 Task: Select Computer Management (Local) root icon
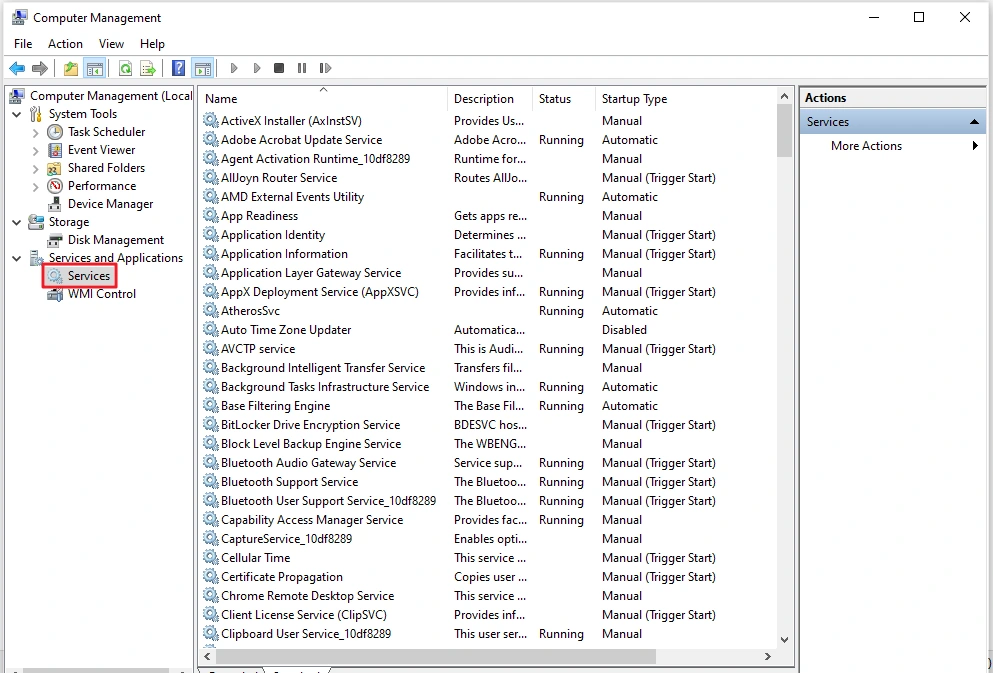18,96
